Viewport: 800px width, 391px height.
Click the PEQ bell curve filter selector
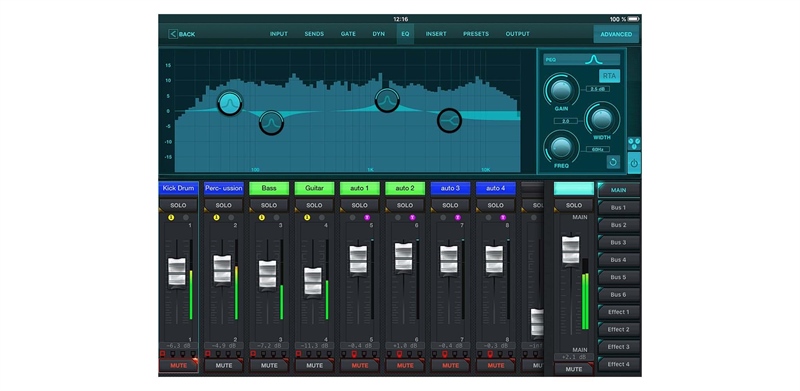pyautogui.click(x=582, y=60)
